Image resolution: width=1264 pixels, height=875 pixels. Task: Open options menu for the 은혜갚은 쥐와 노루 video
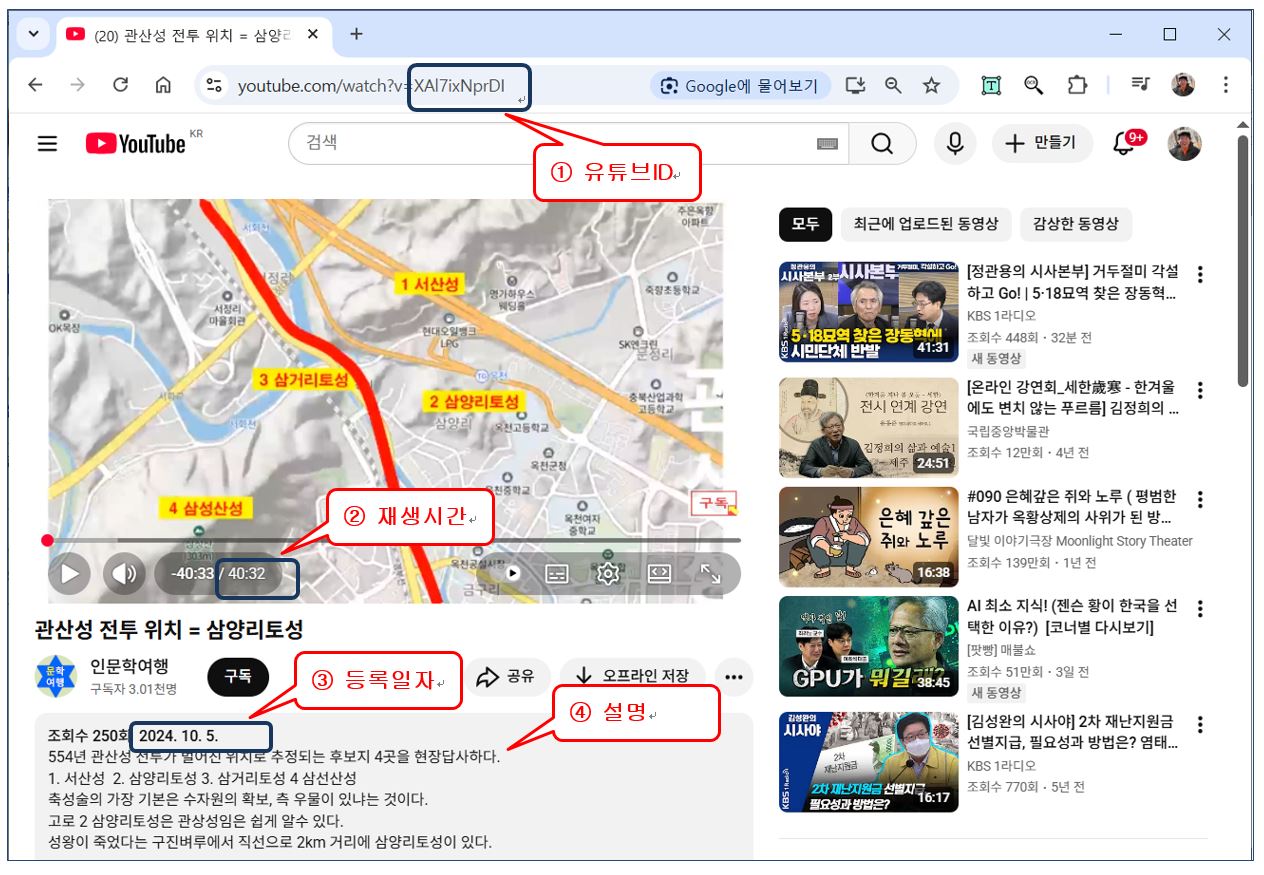[x=1201, y=500]
